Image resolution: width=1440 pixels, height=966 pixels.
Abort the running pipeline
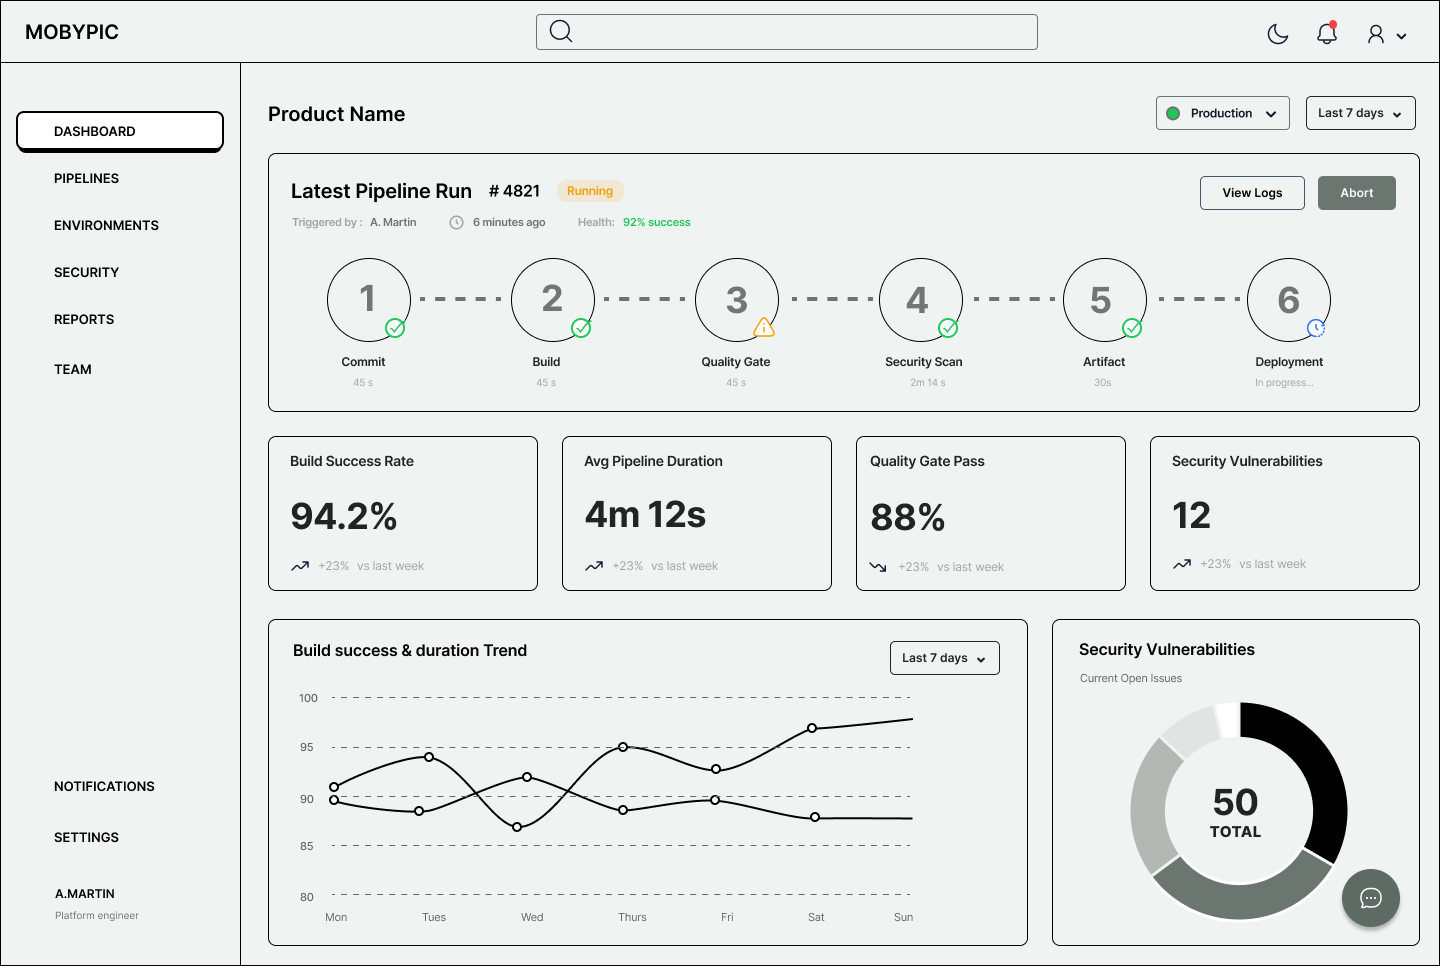pos(1356,193)
